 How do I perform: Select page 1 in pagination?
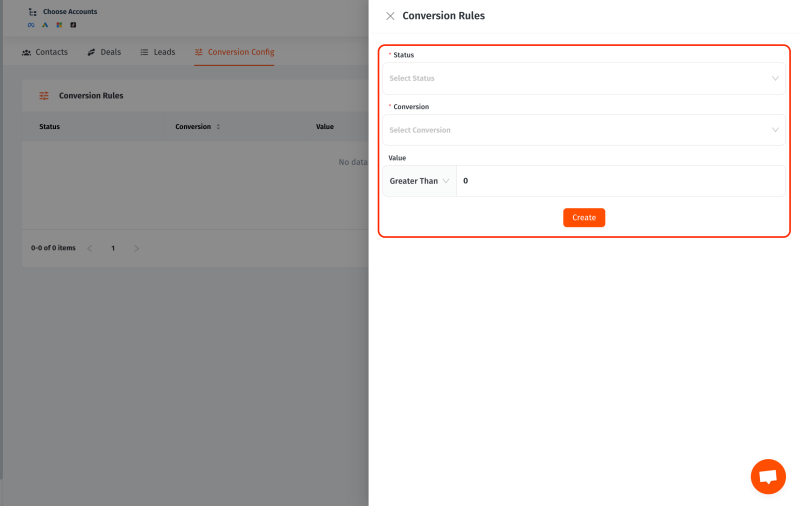(112, 248)
